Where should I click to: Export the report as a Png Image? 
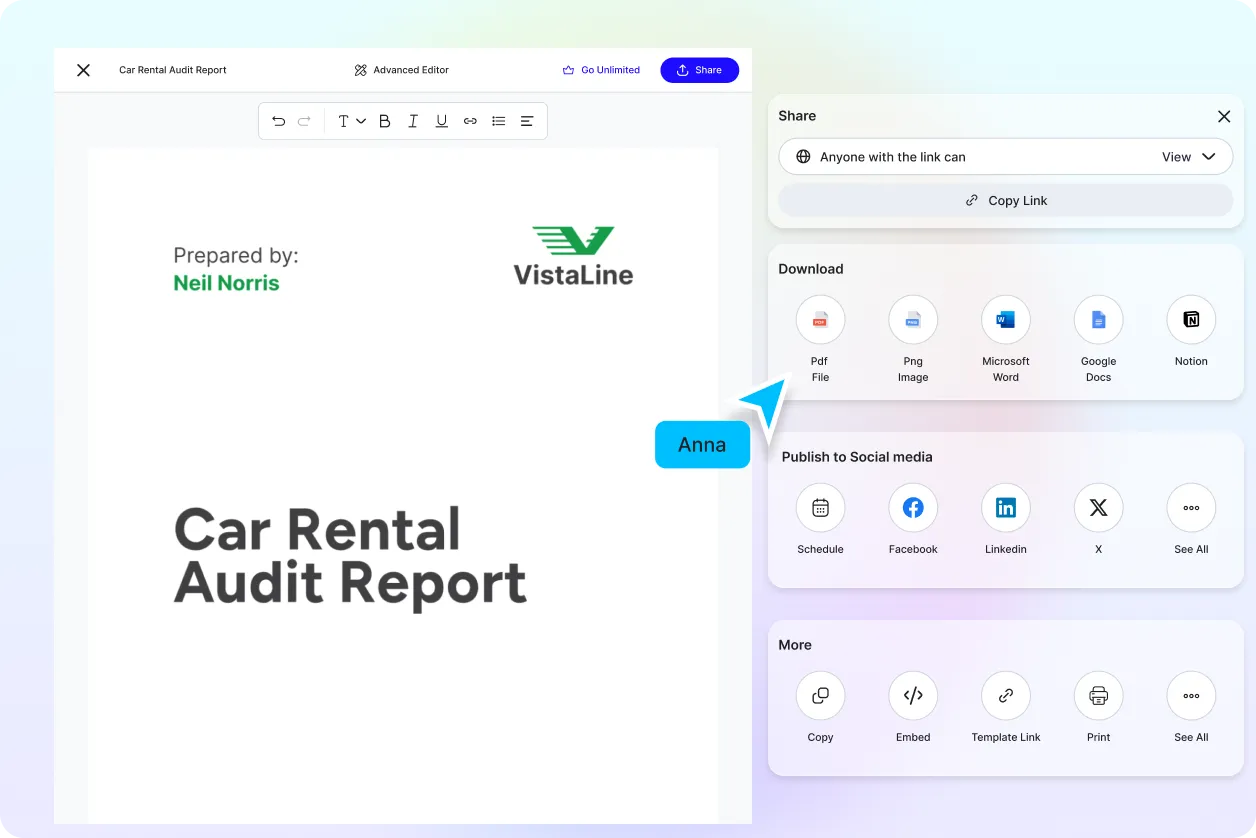pos(913,319)
